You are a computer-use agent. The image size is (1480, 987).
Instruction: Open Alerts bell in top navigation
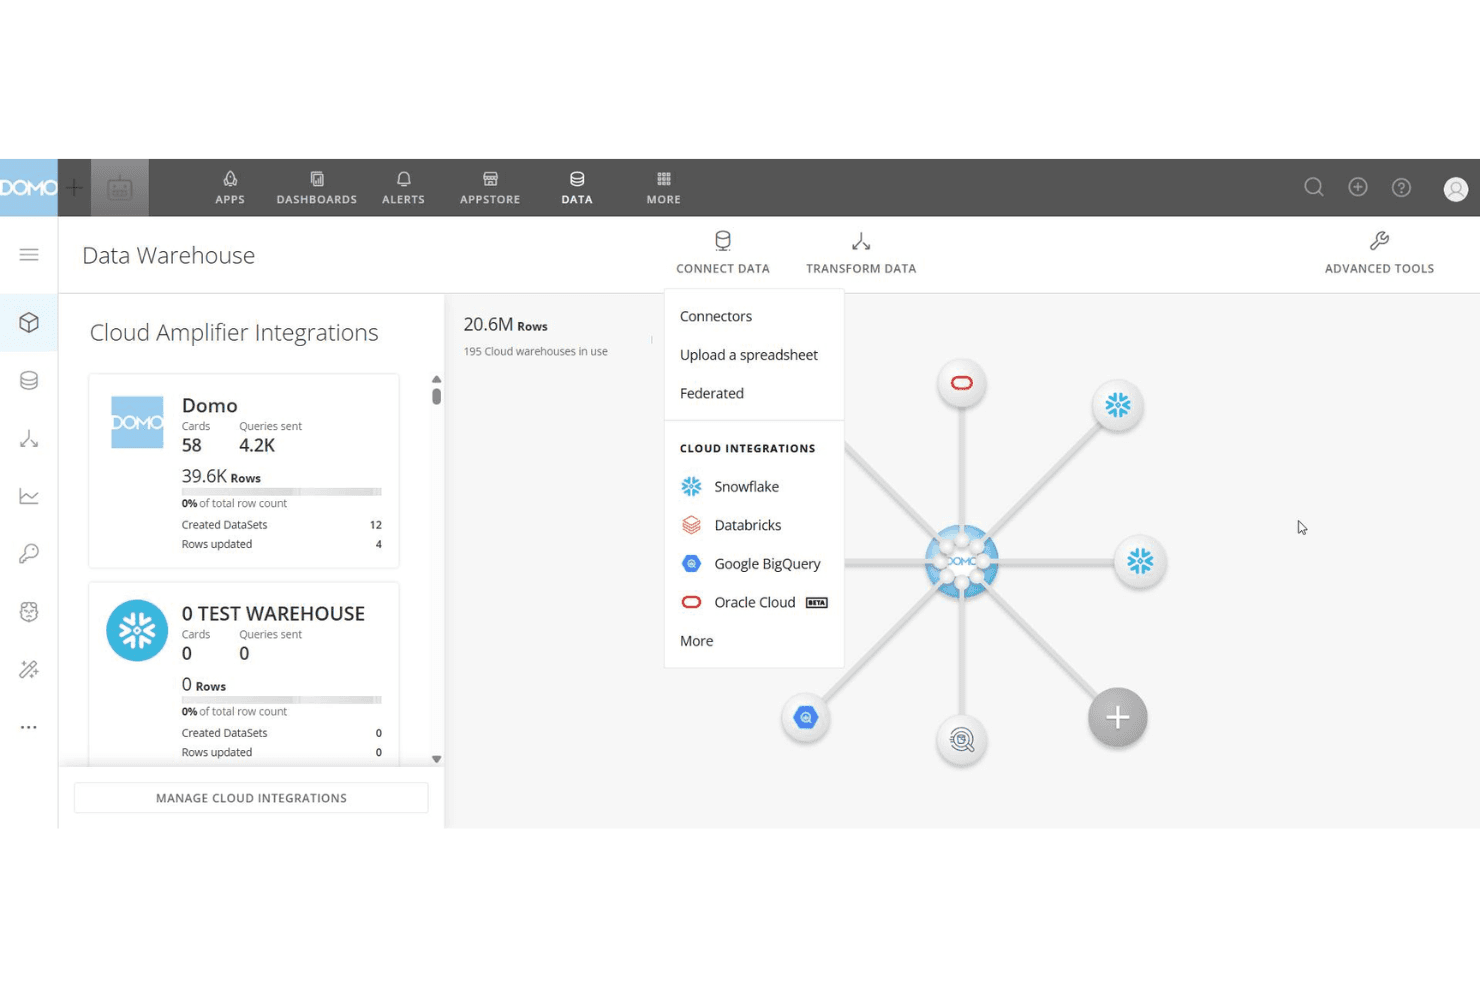coord(404,187)
